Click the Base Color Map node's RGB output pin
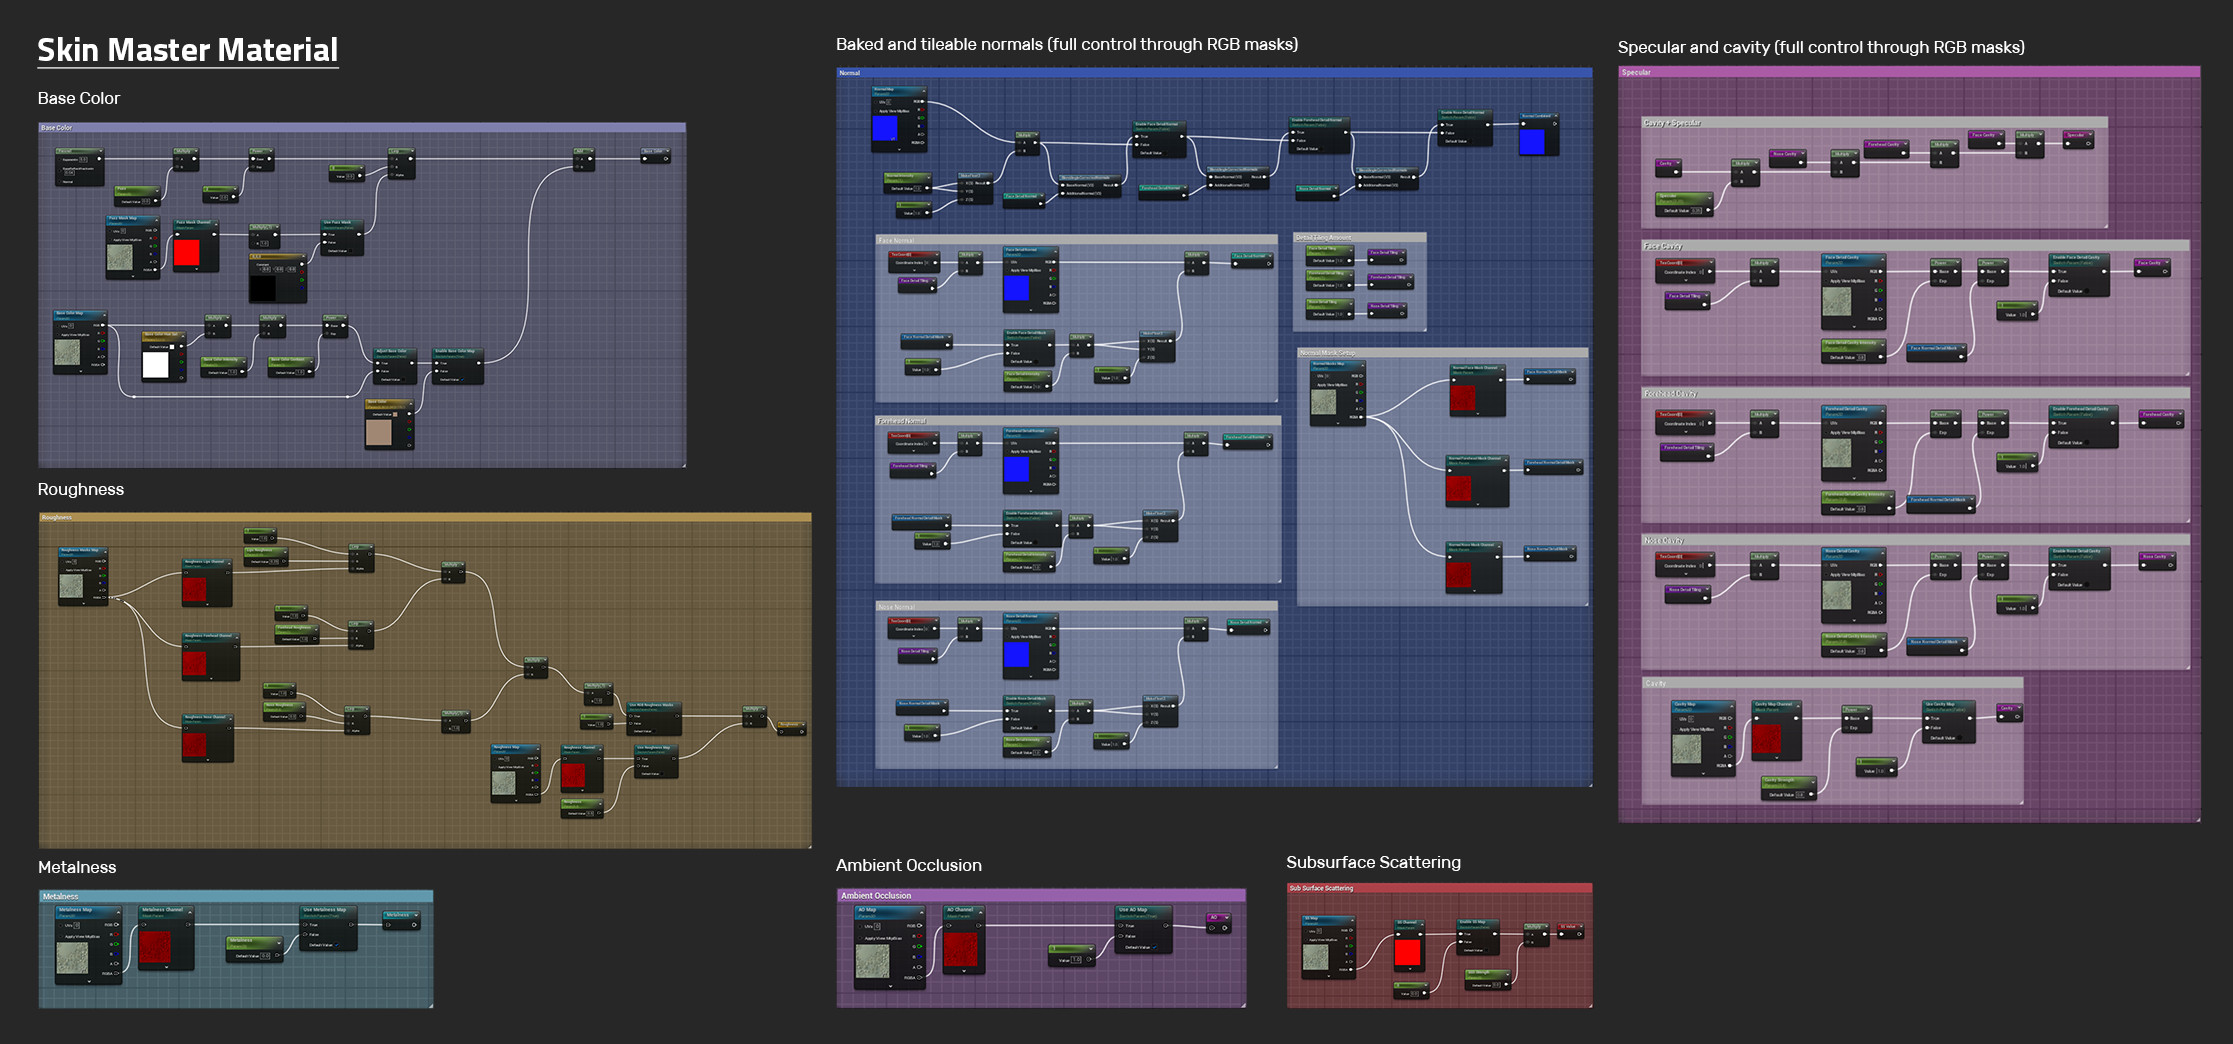2233x1044 pixels. click(103, 325)
